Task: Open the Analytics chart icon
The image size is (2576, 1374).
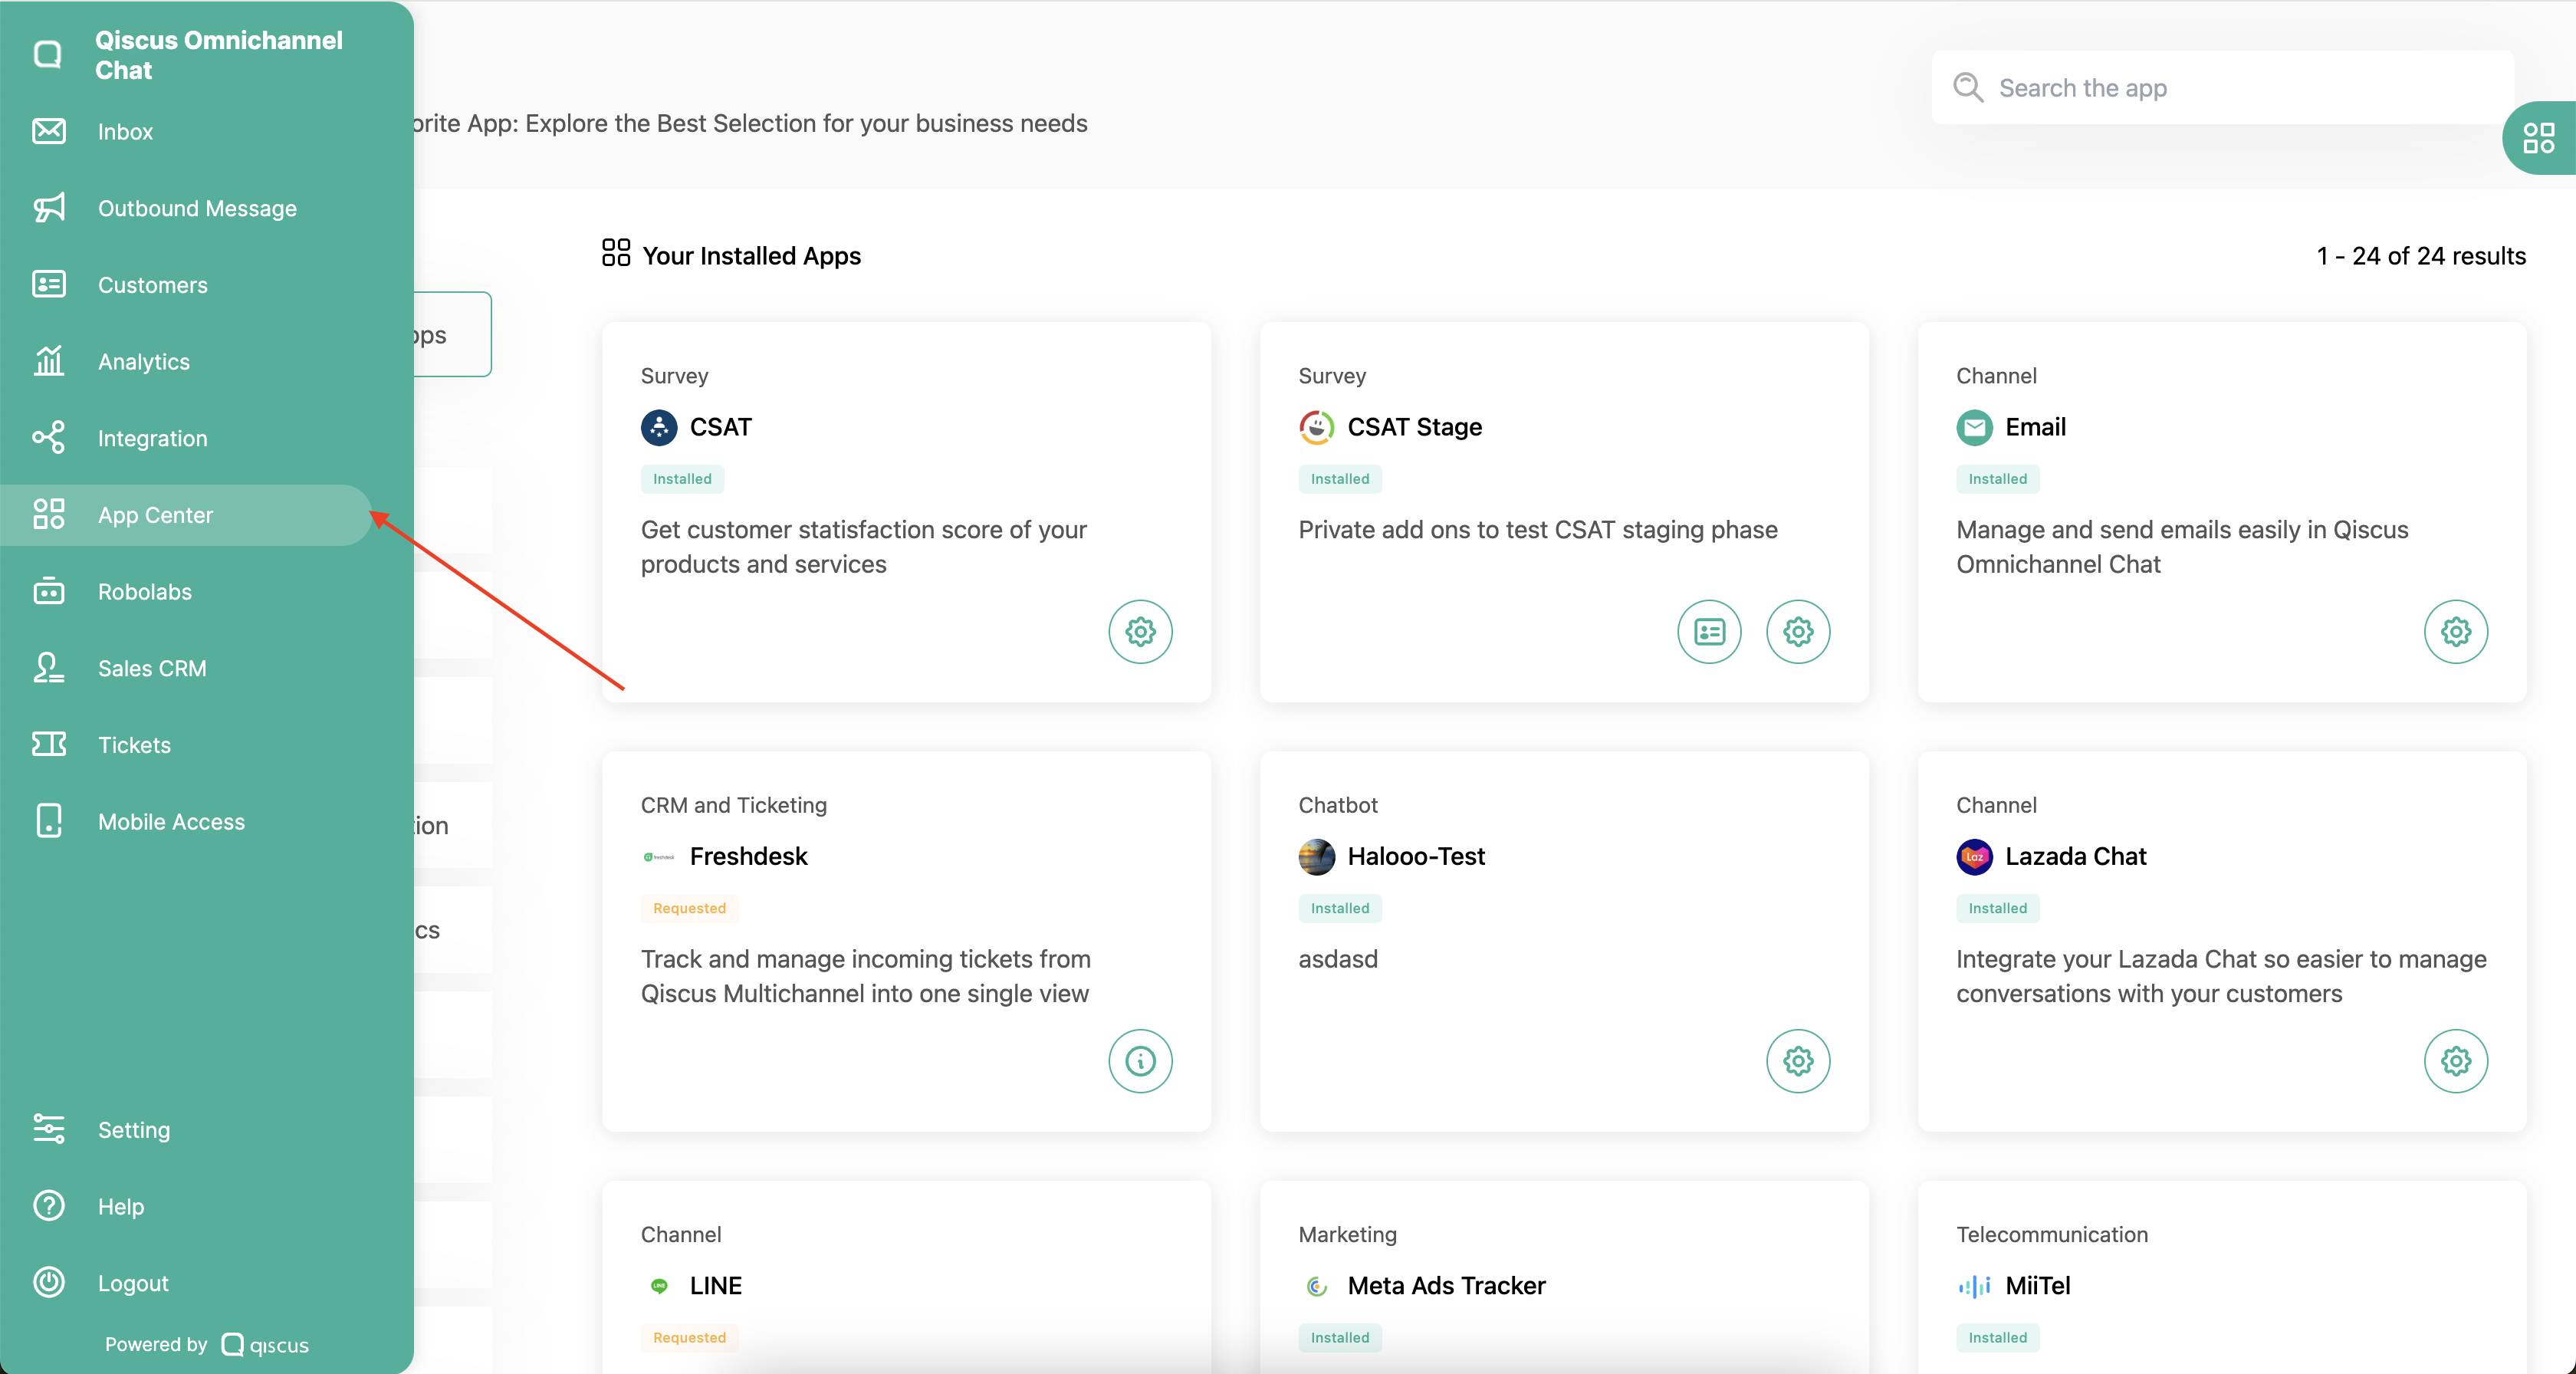Action: (49, 361)
